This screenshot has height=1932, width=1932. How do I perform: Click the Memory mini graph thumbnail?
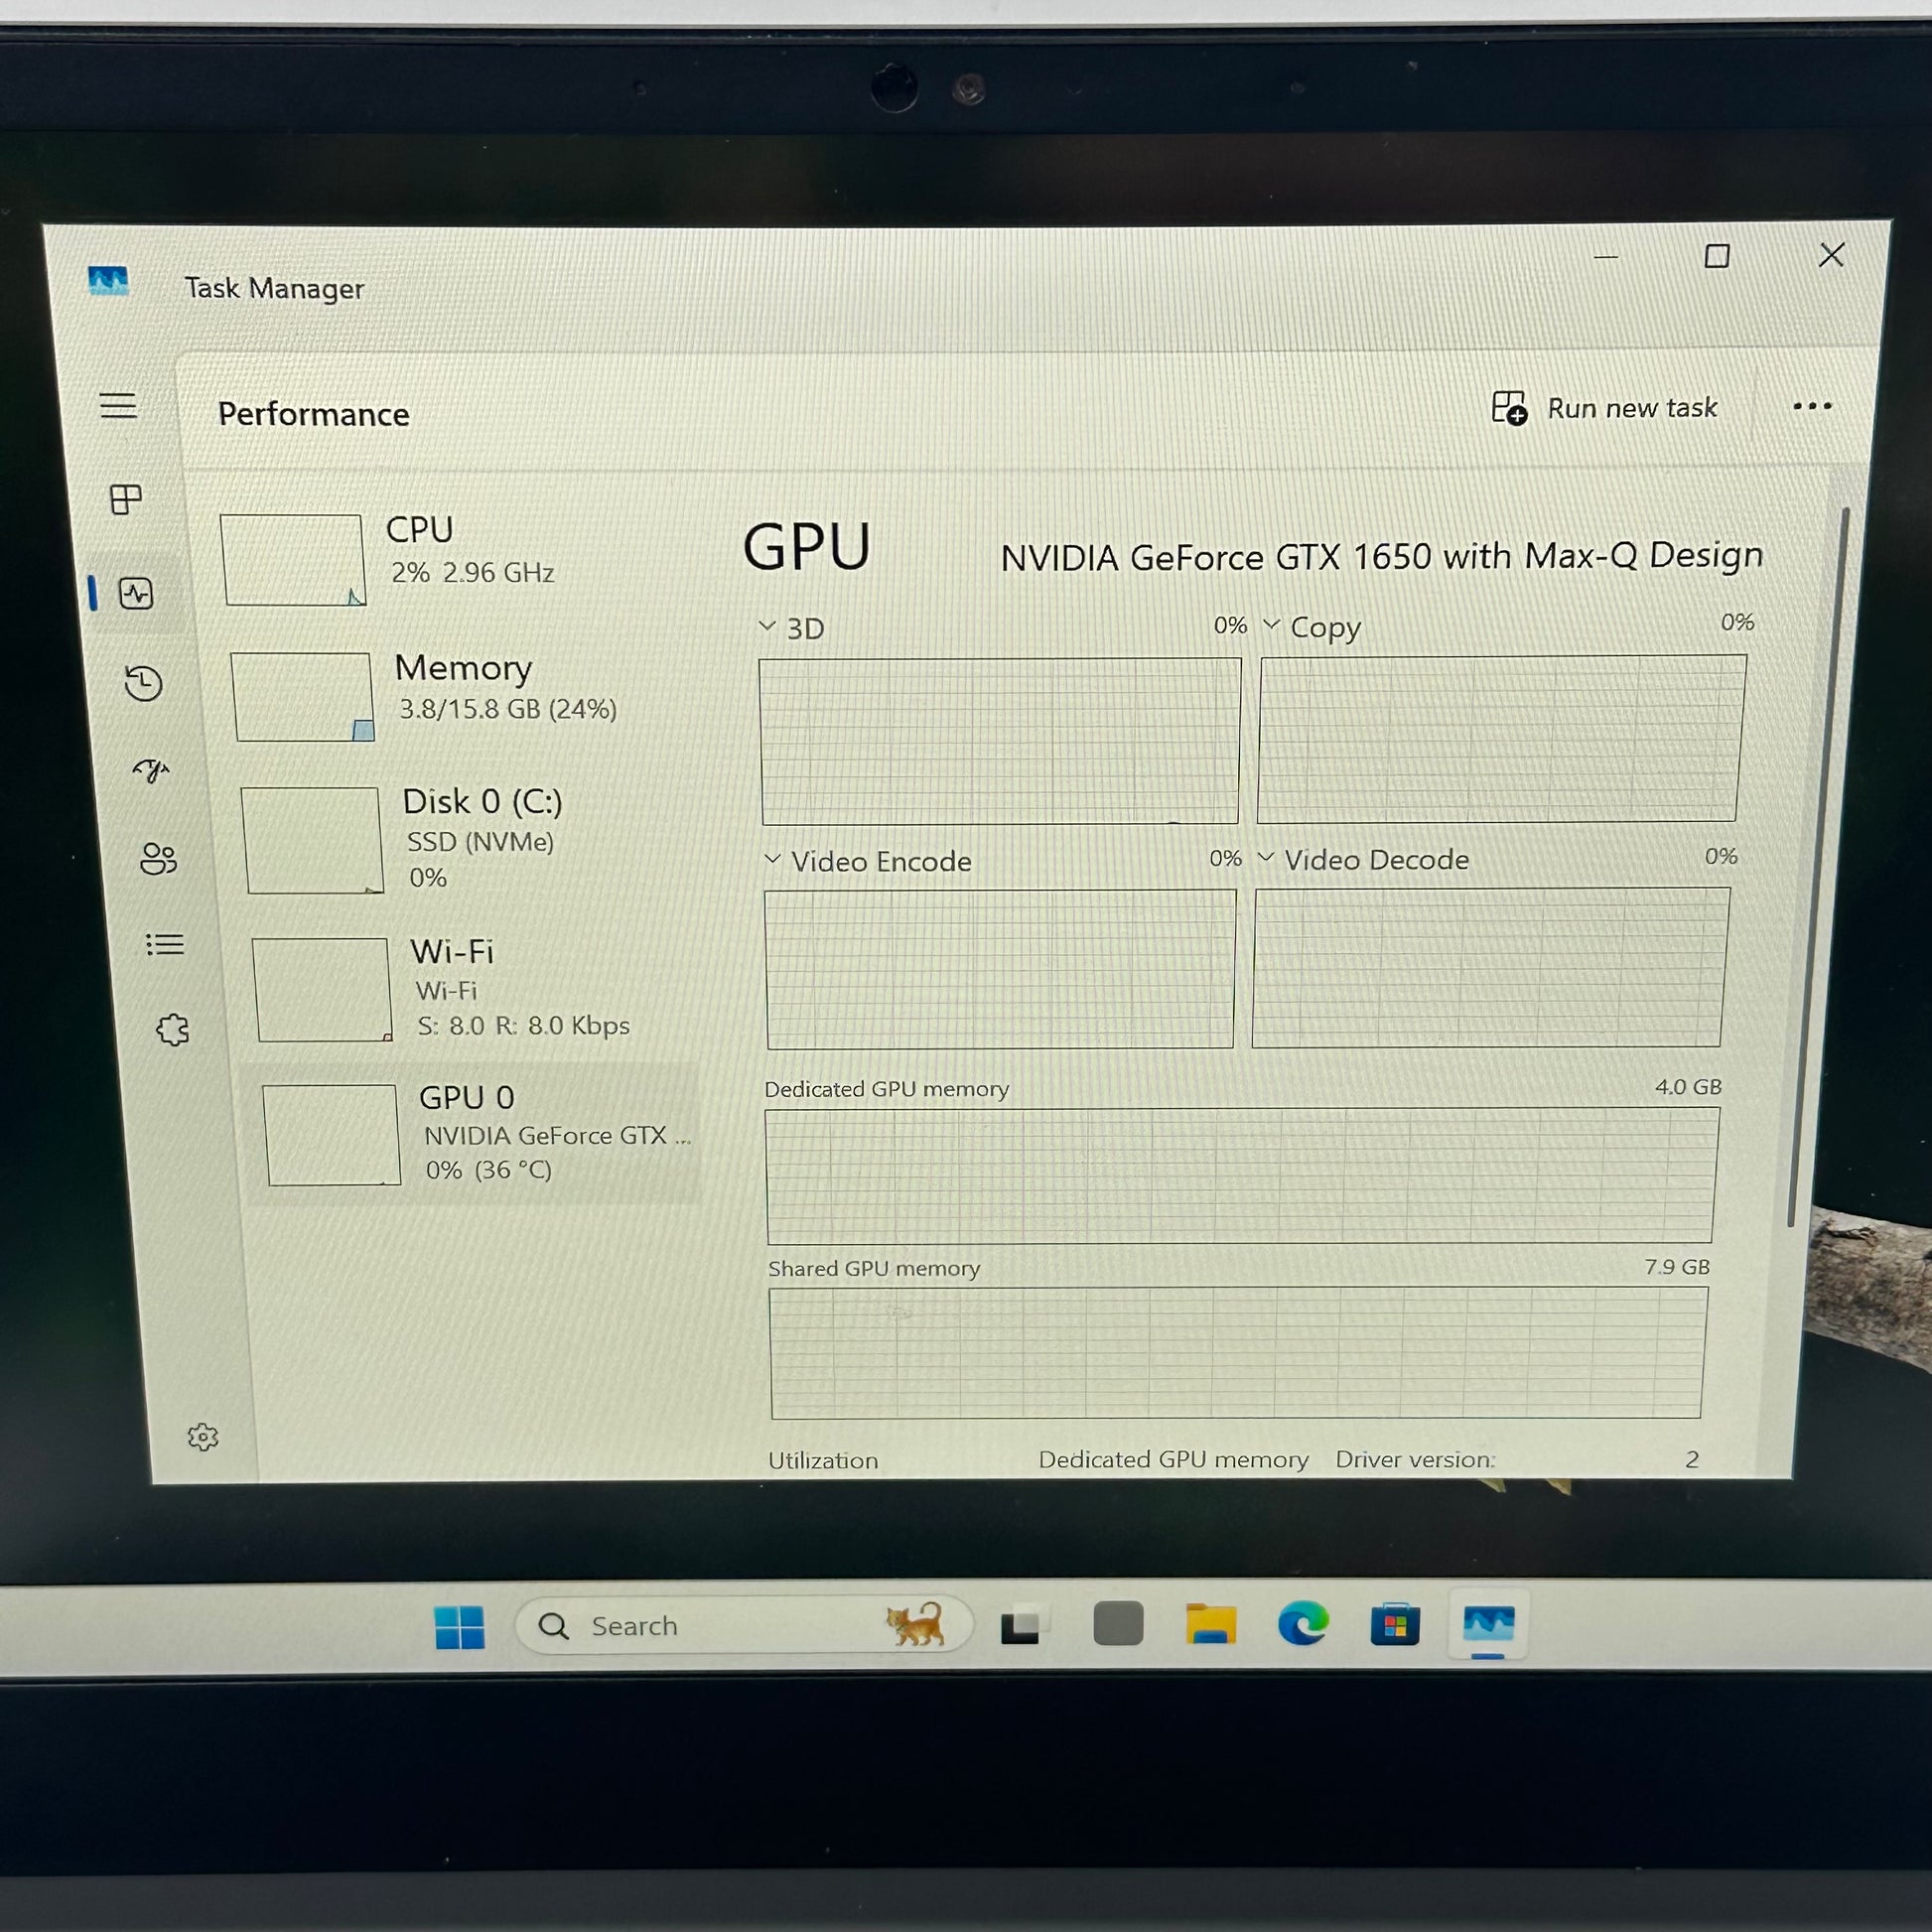(x=302, y=697)
